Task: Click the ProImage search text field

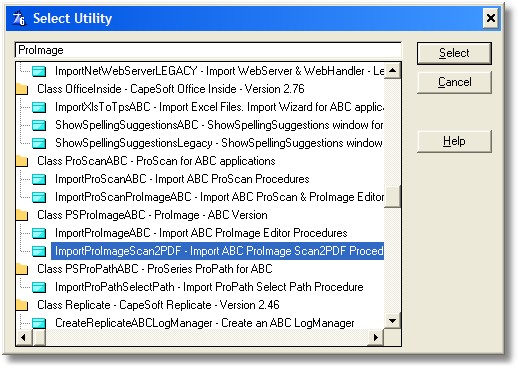Action: point(208,50)
